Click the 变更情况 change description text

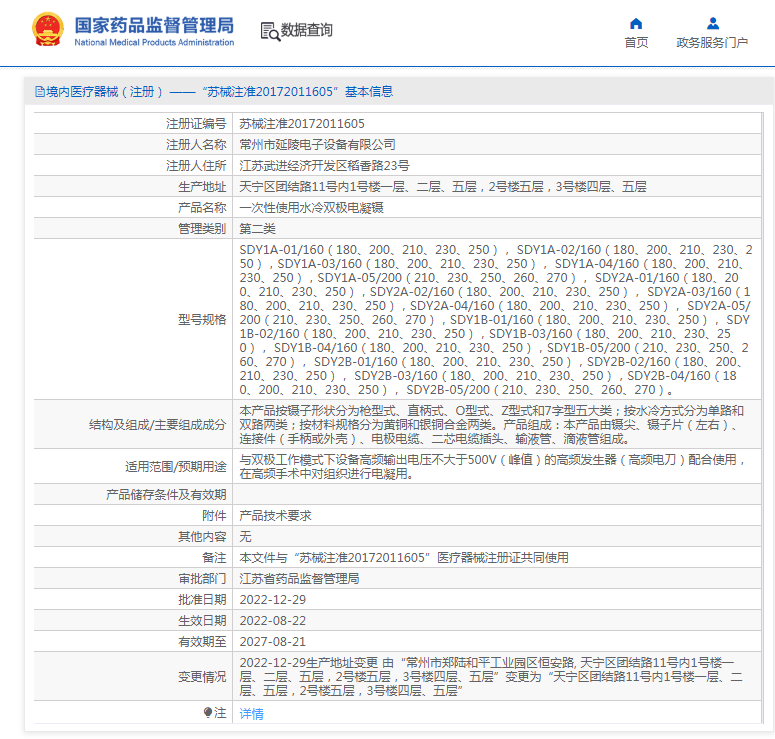491,676
